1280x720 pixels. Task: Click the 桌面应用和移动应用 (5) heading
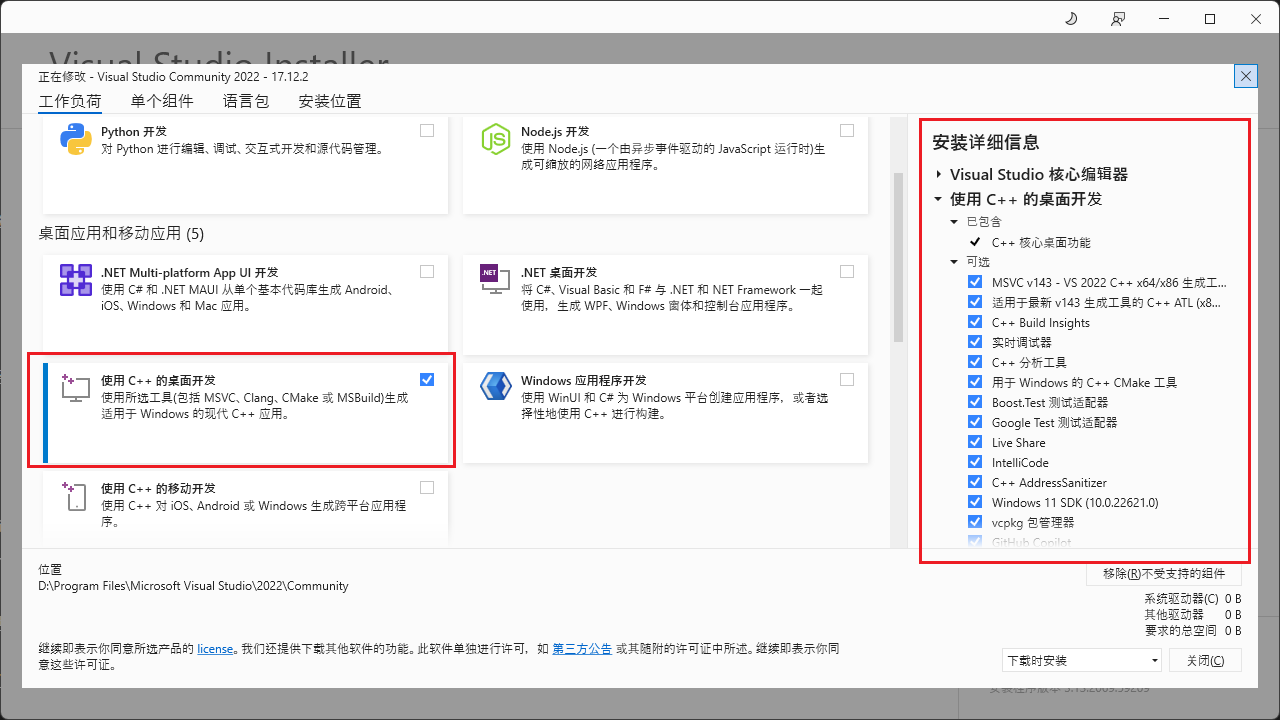(x=121, y=233)
